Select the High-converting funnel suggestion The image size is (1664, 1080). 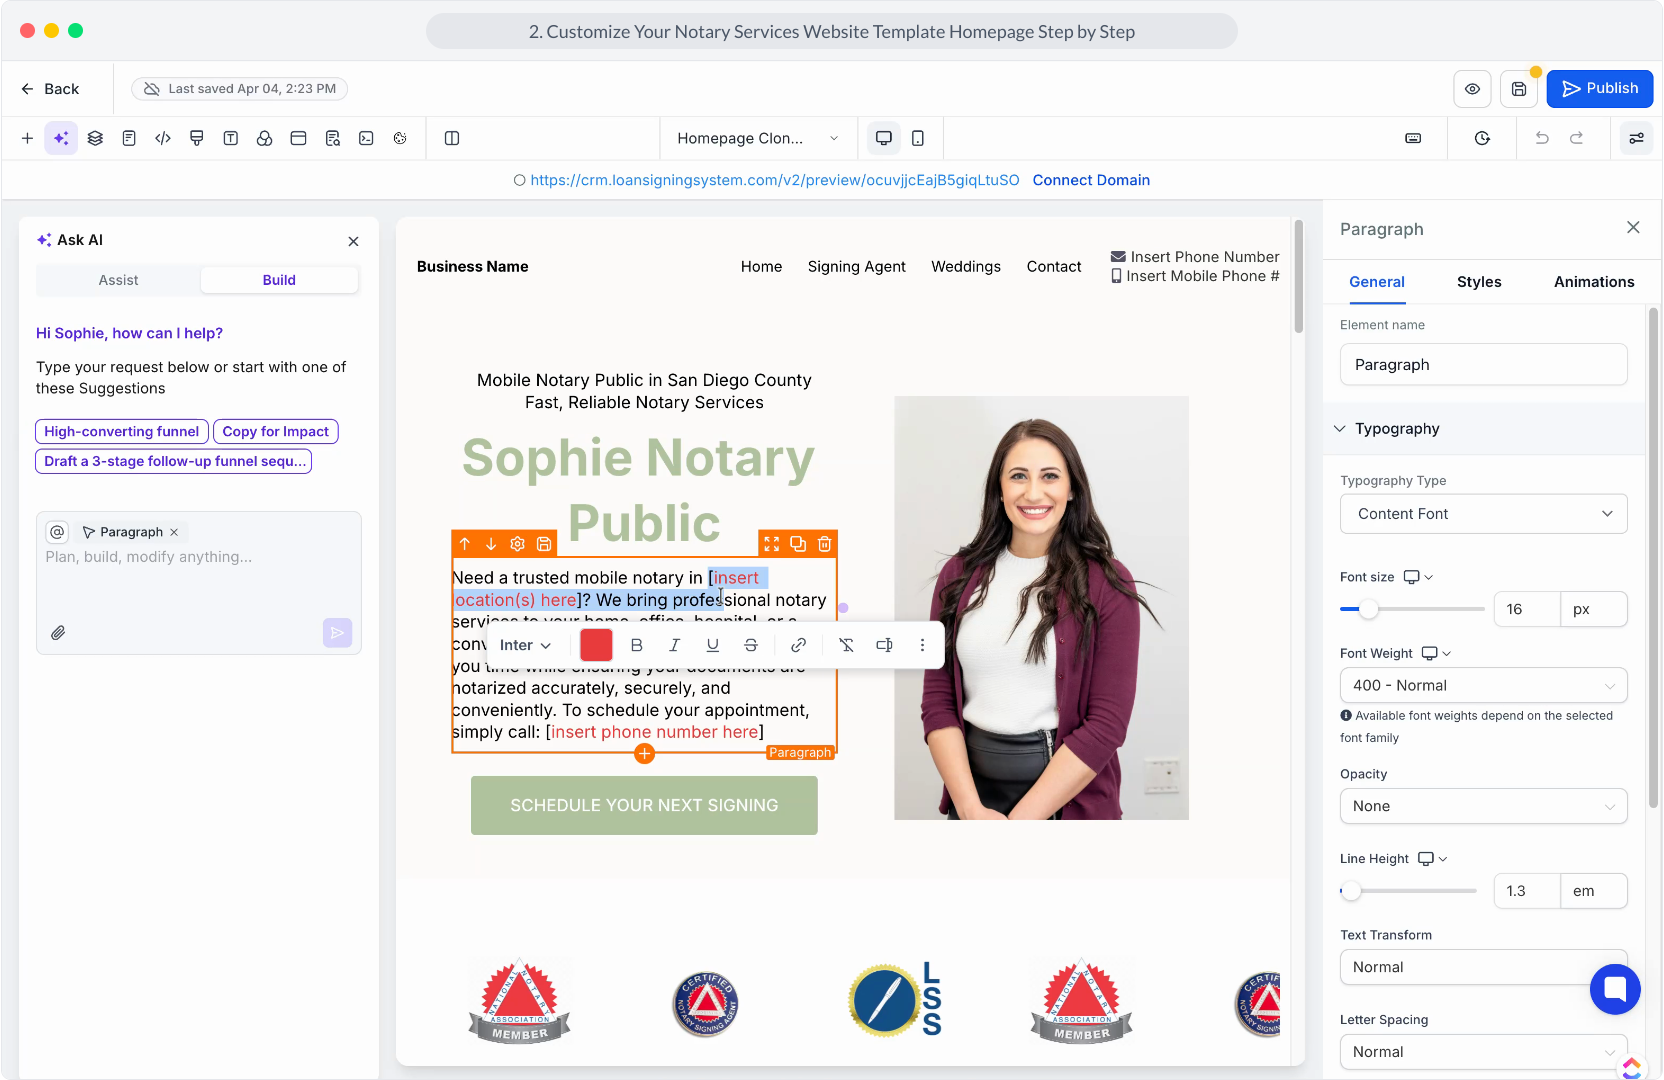(122, 431)
